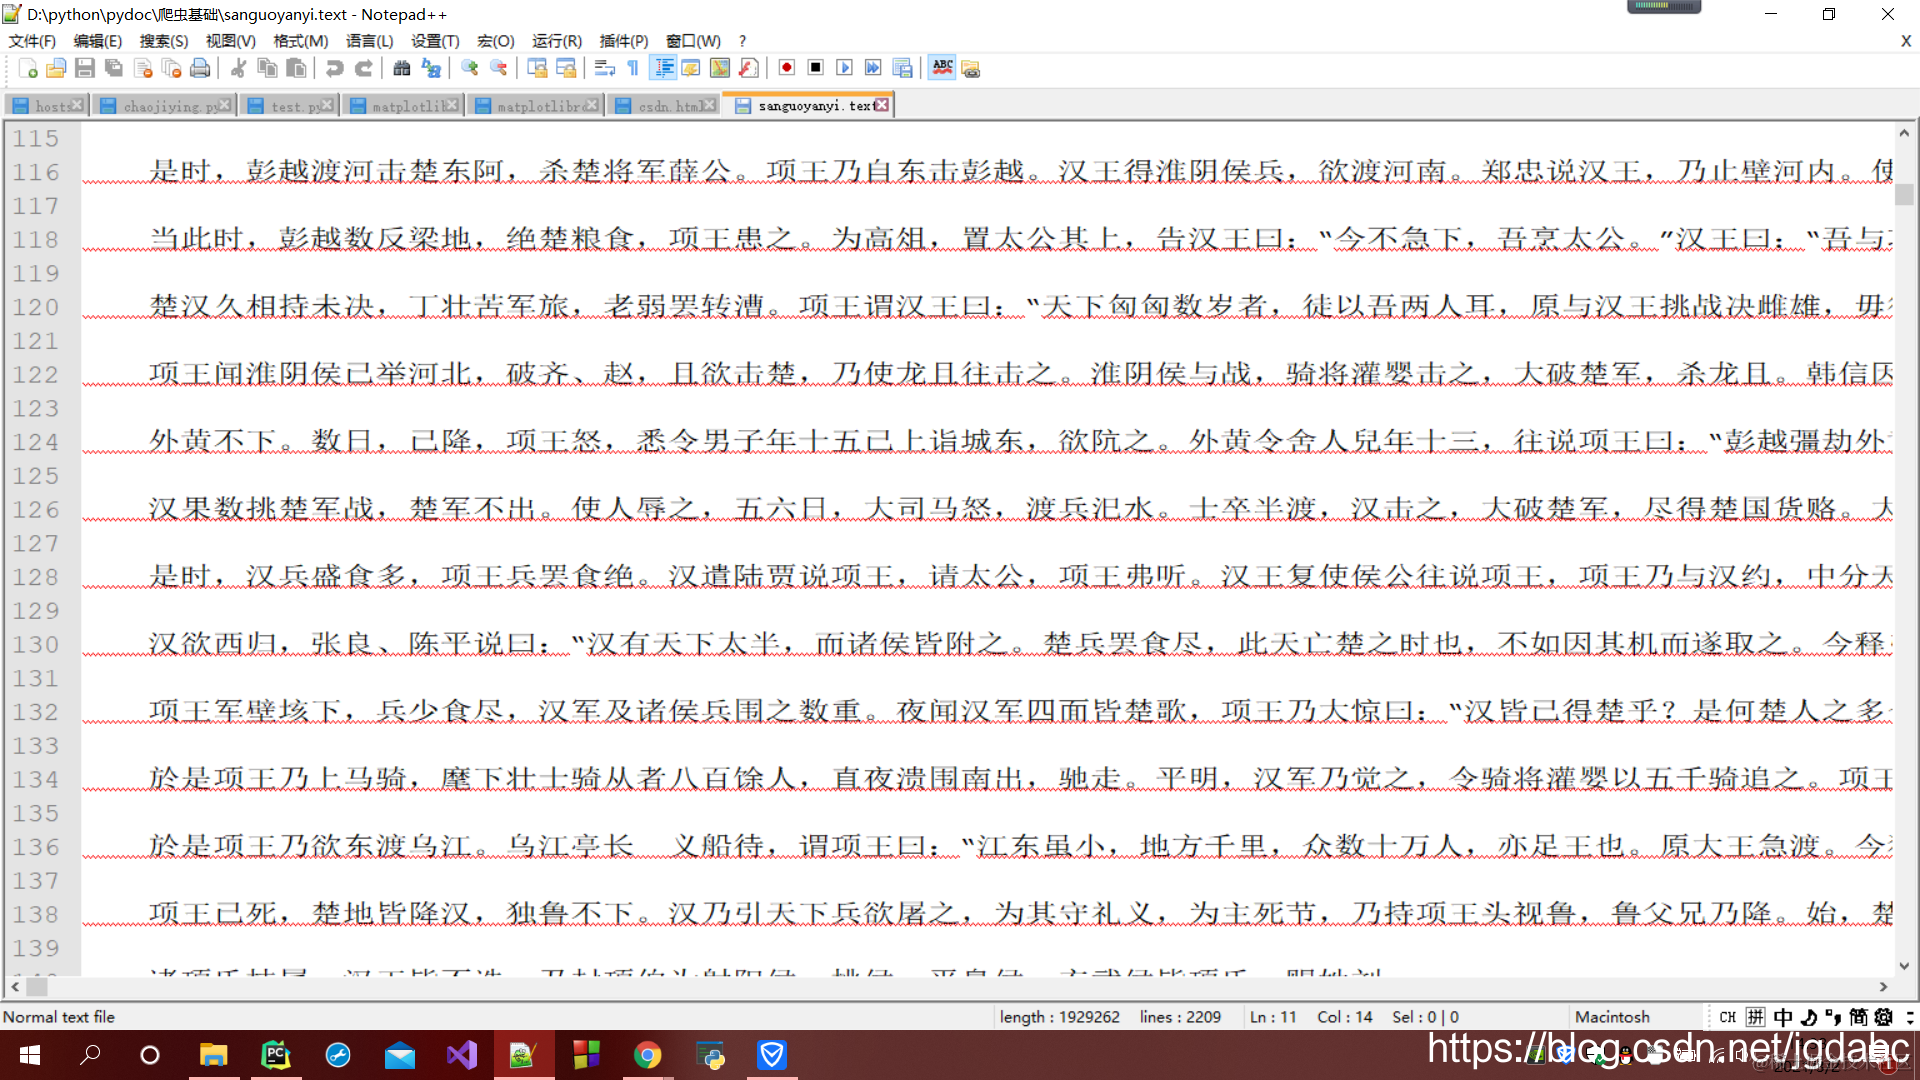Click the Print toolbar icon

[x=200, y=68]
